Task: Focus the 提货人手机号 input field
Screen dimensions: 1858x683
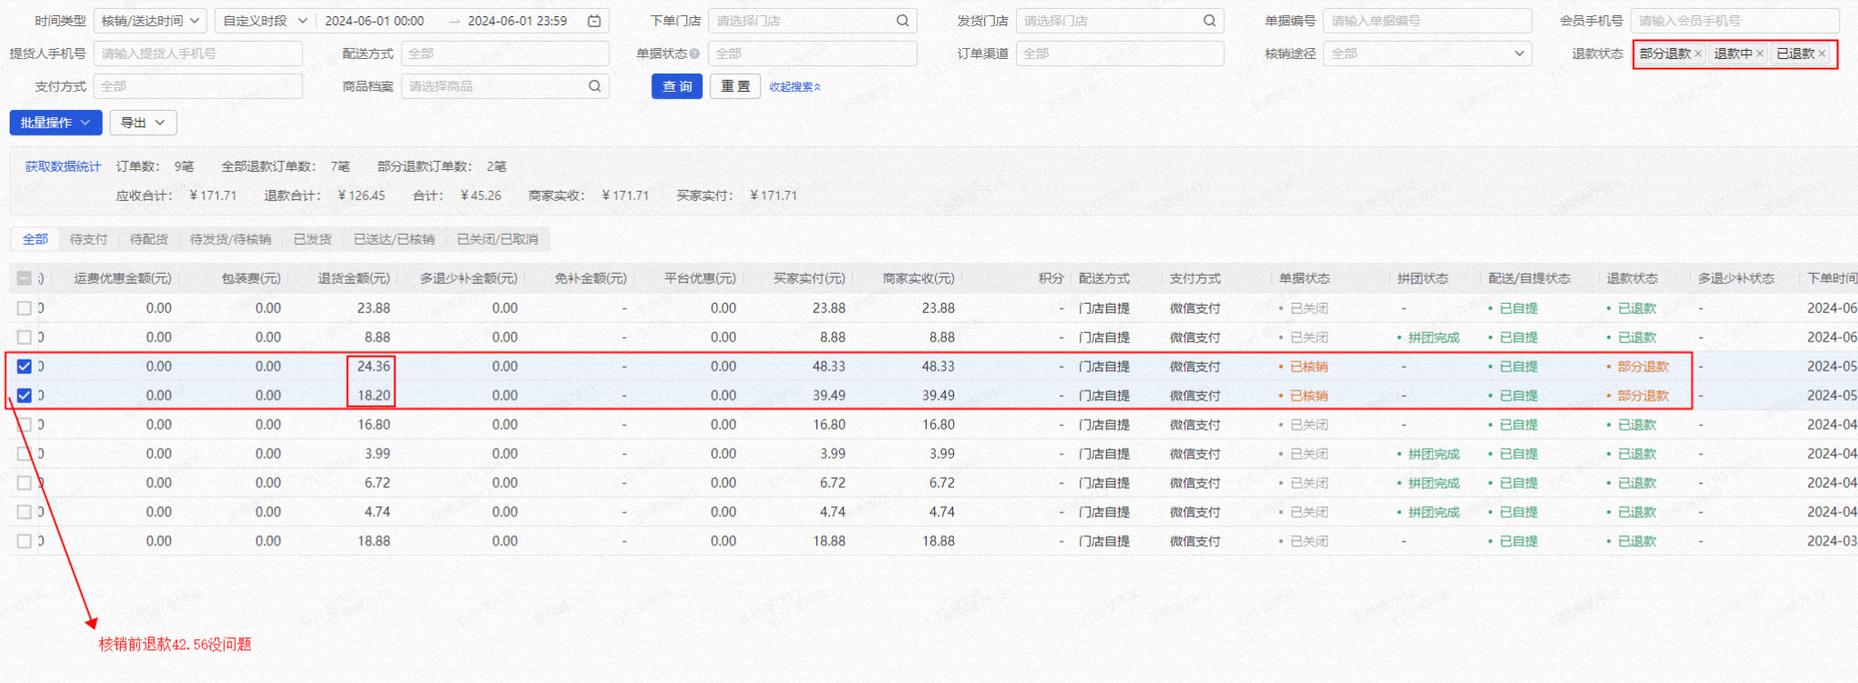Action: (198, 54)
